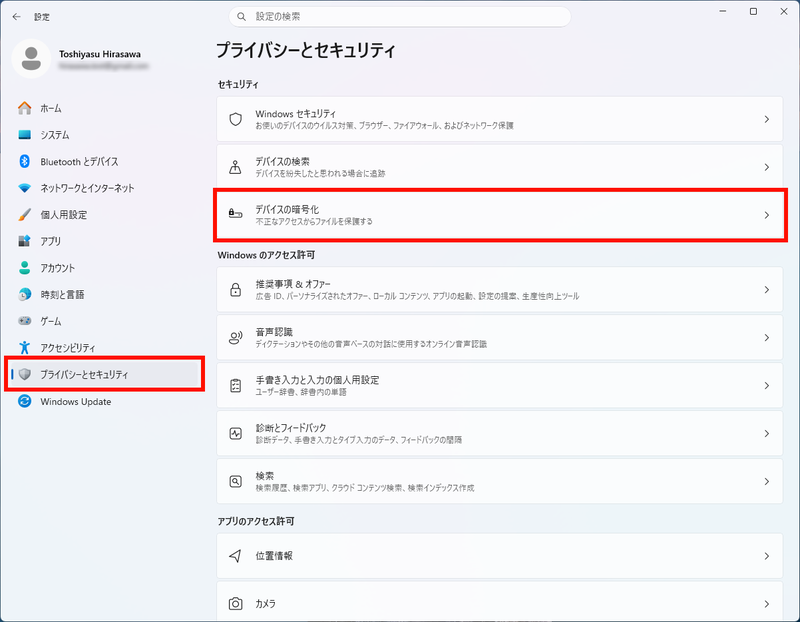800x622 pixels.
Task: Click the ホーム house icon
Action: click(24, 108)
